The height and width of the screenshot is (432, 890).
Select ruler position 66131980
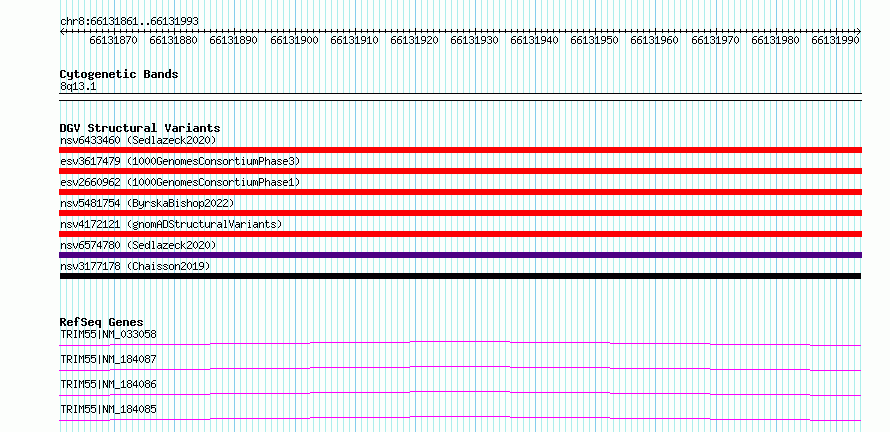click(x=775, y=40)
